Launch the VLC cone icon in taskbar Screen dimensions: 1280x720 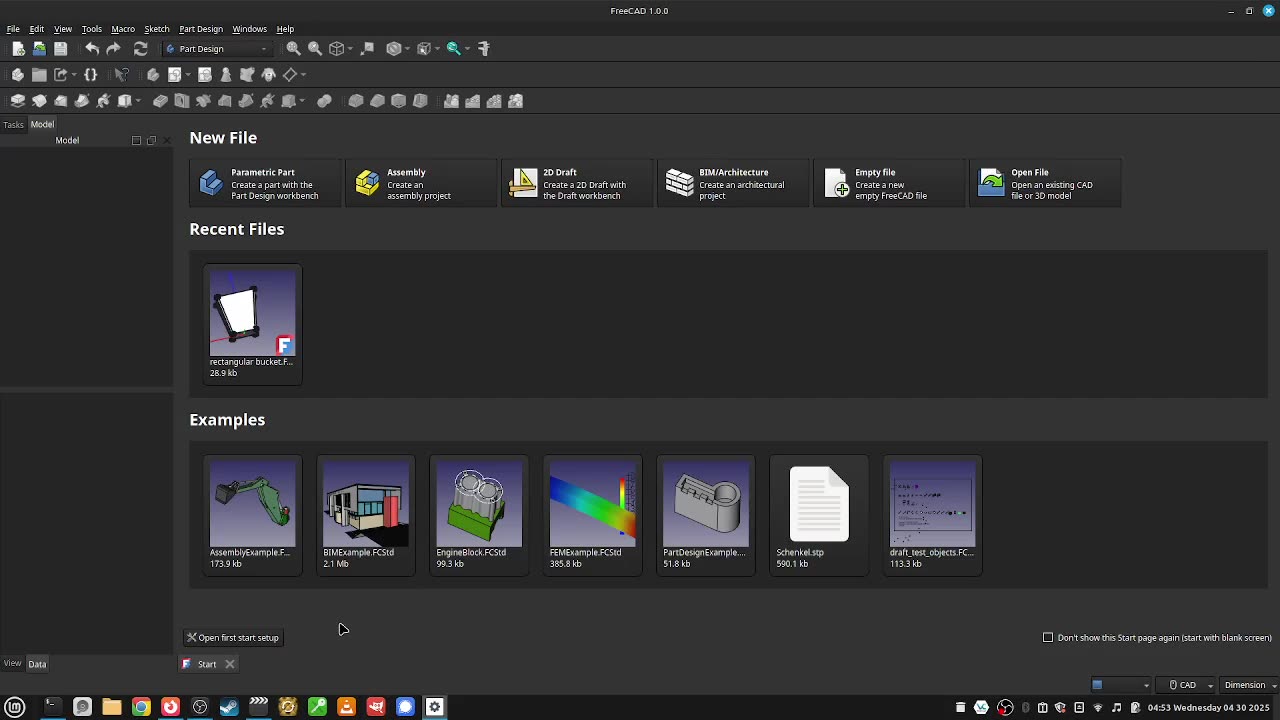pos(346,707)
